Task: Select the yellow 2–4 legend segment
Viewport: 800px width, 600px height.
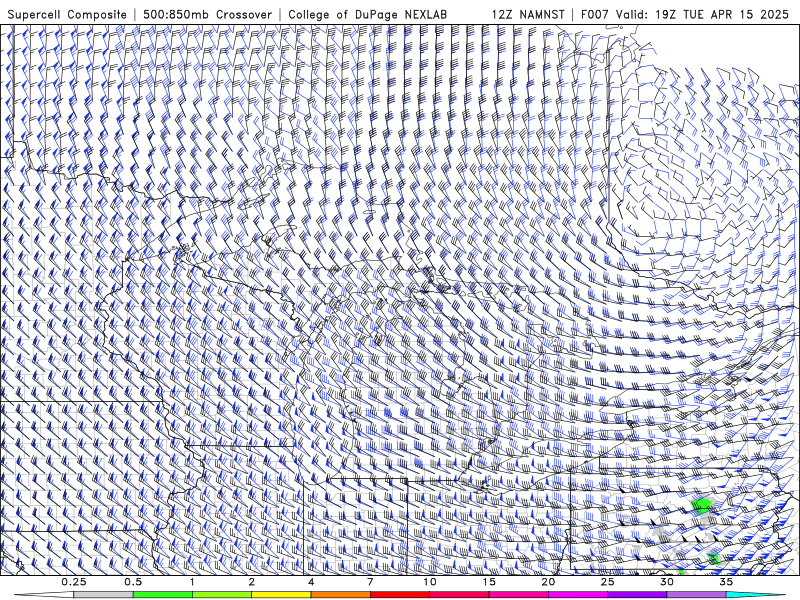Action: [281, 595]
